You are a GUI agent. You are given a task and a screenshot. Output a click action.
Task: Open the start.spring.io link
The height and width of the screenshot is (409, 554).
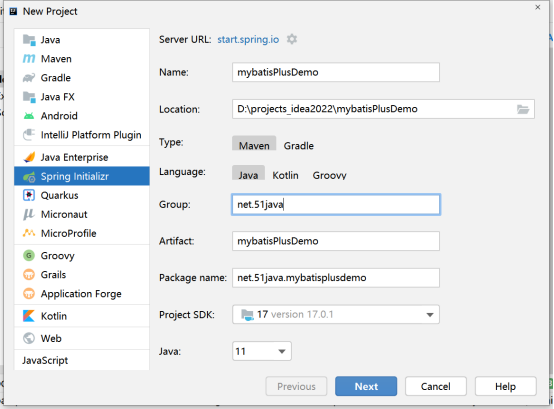[248, 39]
